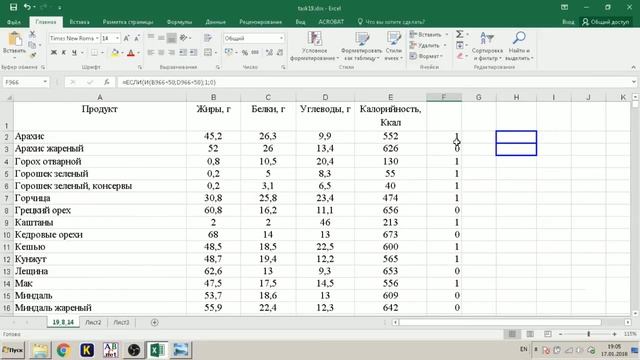The width and height of the screenshot is (640, 360).
Task: Toggle Underline (Ч) formatting
Action: click(74, 52)
